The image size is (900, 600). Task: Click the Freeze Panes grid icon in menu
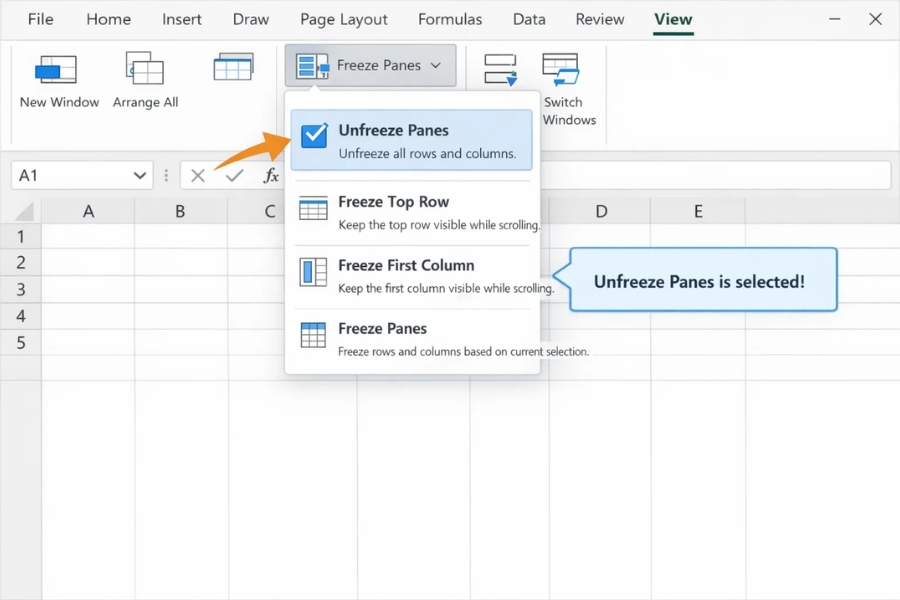pos(313,336)
